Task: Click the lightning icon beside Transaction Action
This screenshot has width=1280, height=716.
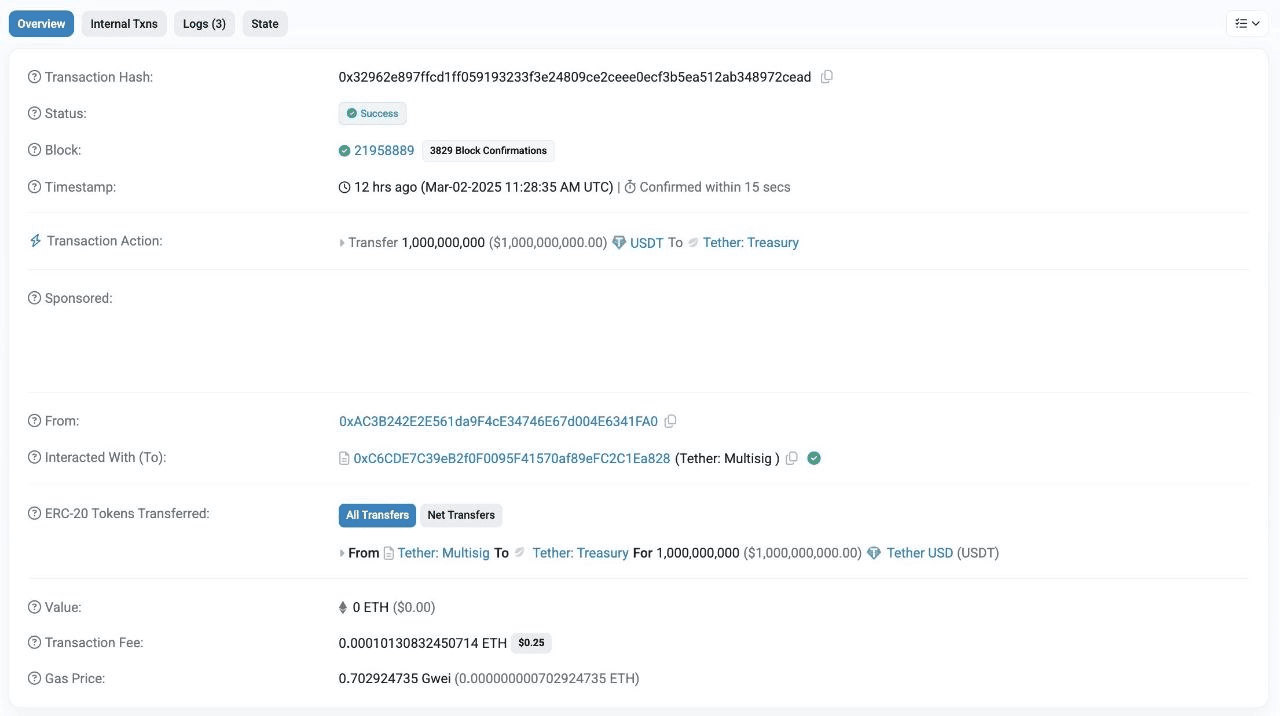Action: pyautogui.click(x=36, y=241)
